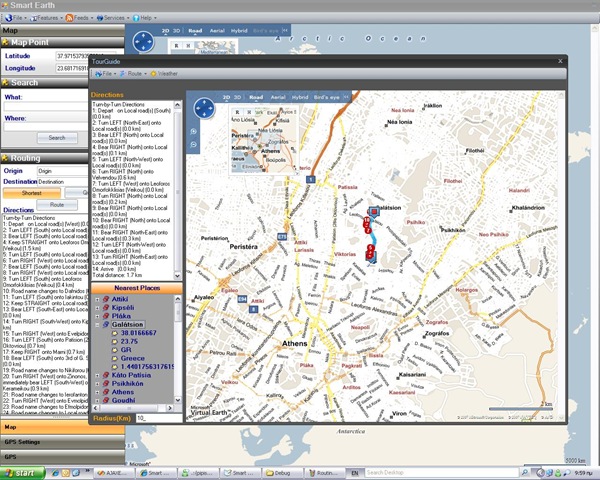Switch TourGuide map to 3D mode
The image size is (600, 480).
[237, 97]
